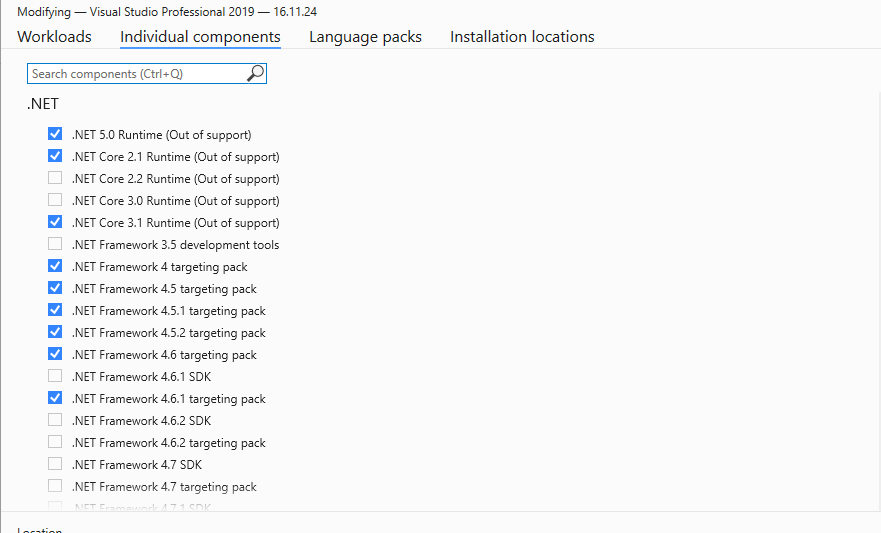Focus the Search components field

pos(147,74)
